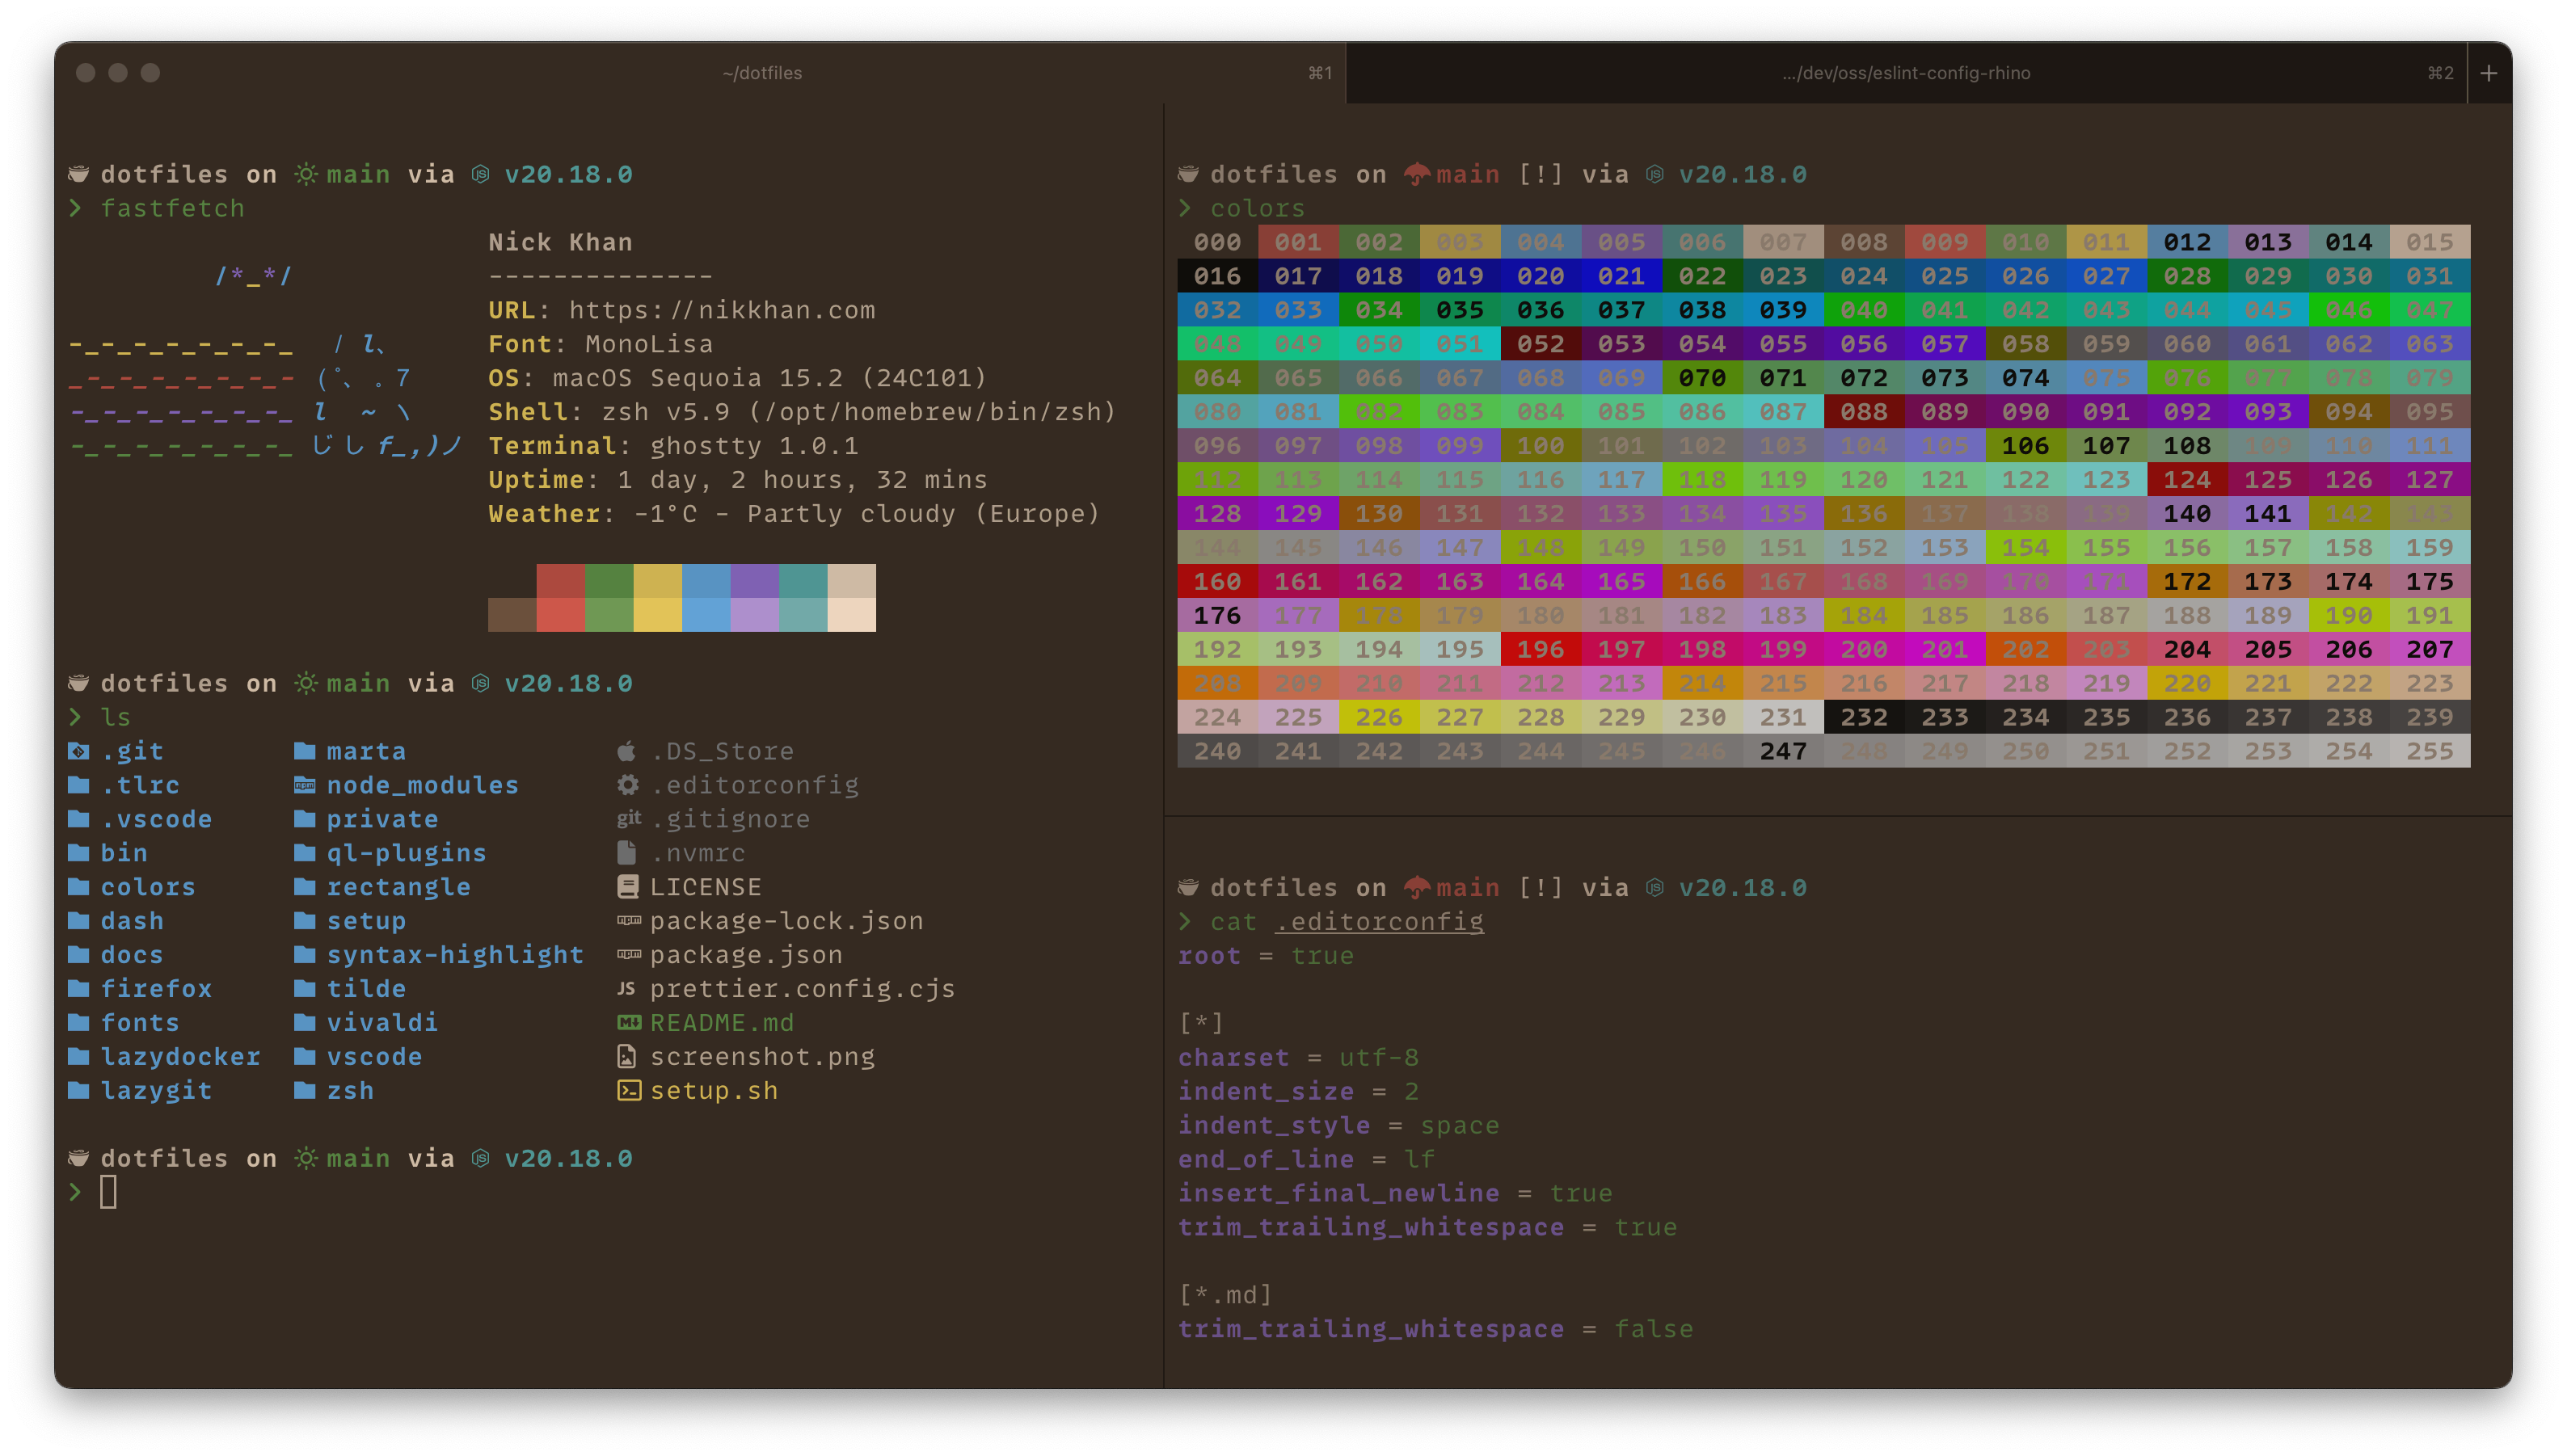Image resolution: width=2567 pixels, height=1456 pixels.
Task: Click the folder icon beside ql-plugins
Action: point(305,853)
